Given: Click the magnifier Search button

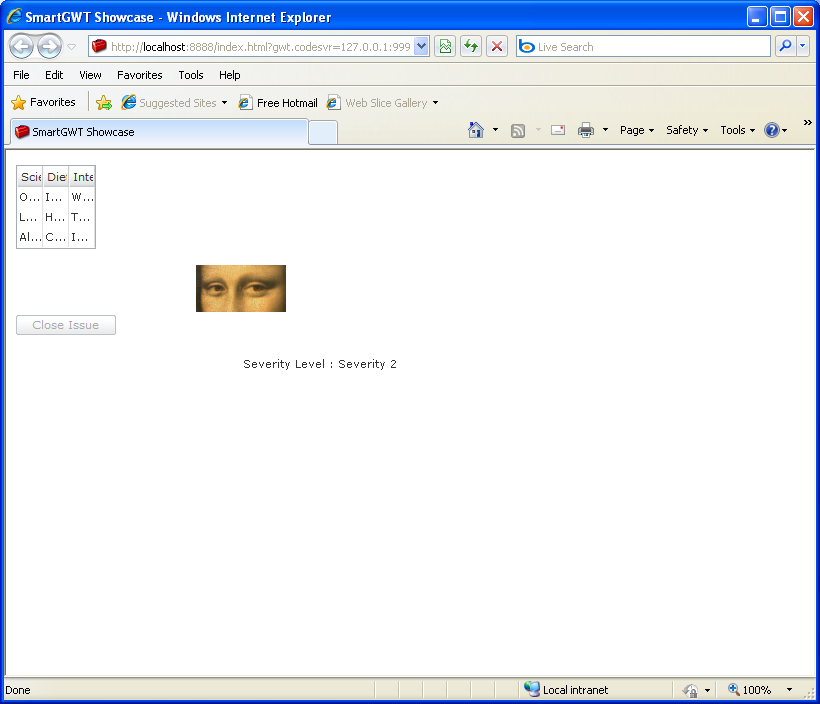Looking at the screenshot, I should tap(785, 47).
